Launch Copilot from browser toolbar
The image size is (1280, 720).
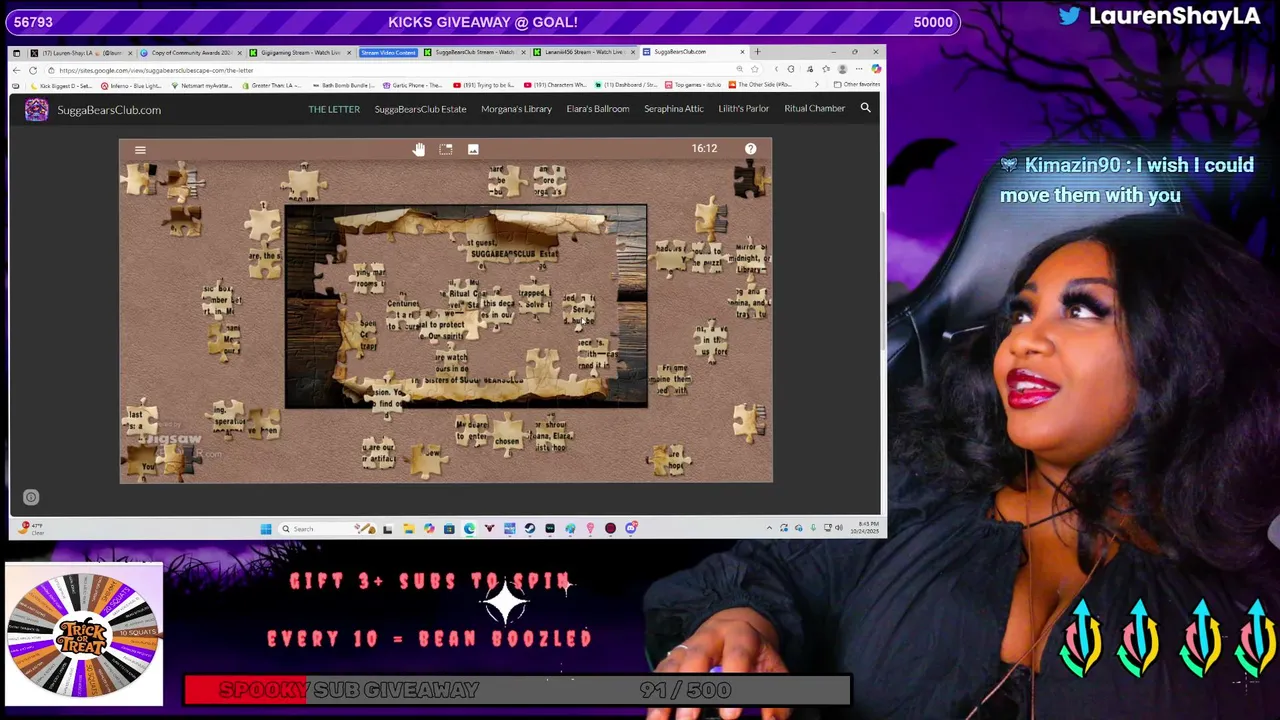(876, 69)
